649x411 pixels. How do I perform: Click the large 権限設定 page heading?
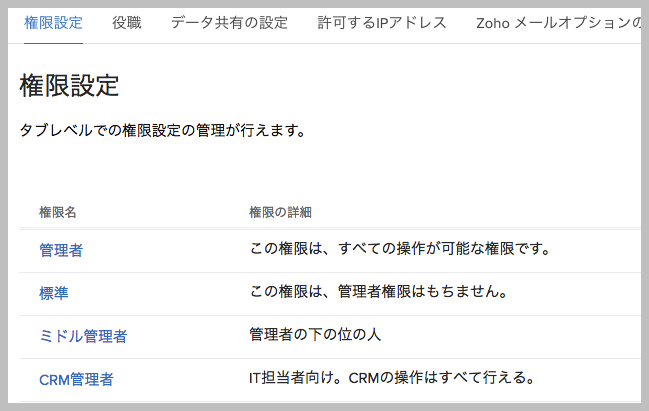(70, 86)
